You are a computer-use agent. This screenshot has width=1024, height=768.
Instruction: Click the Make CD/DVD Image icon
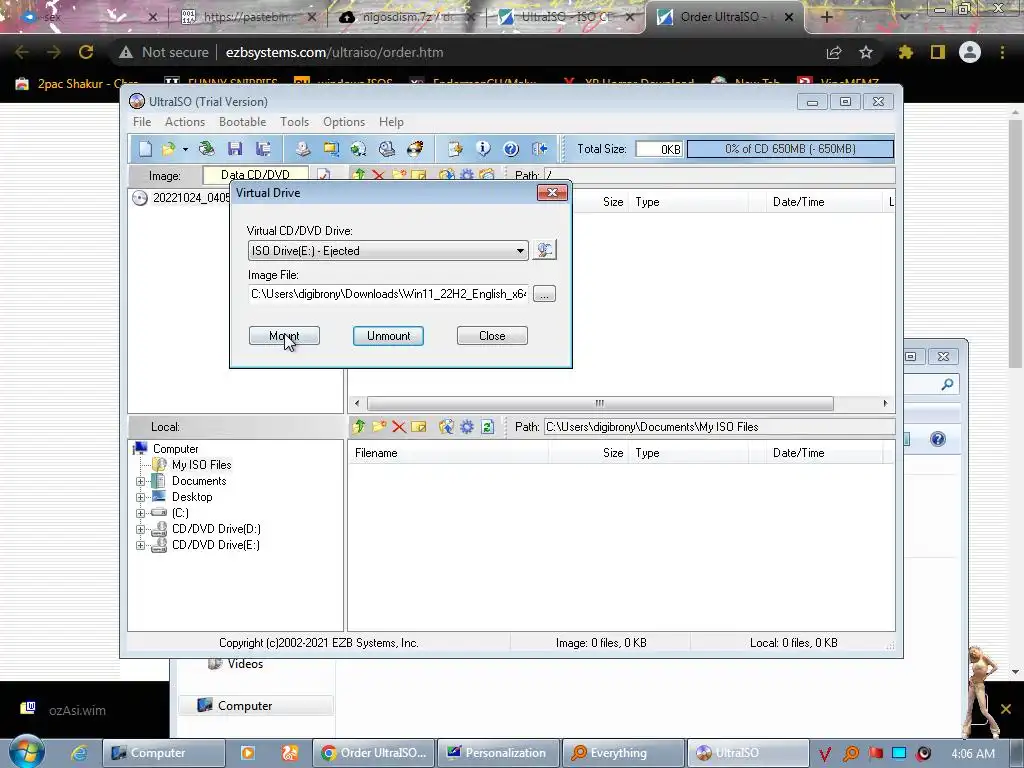(302, 149)
